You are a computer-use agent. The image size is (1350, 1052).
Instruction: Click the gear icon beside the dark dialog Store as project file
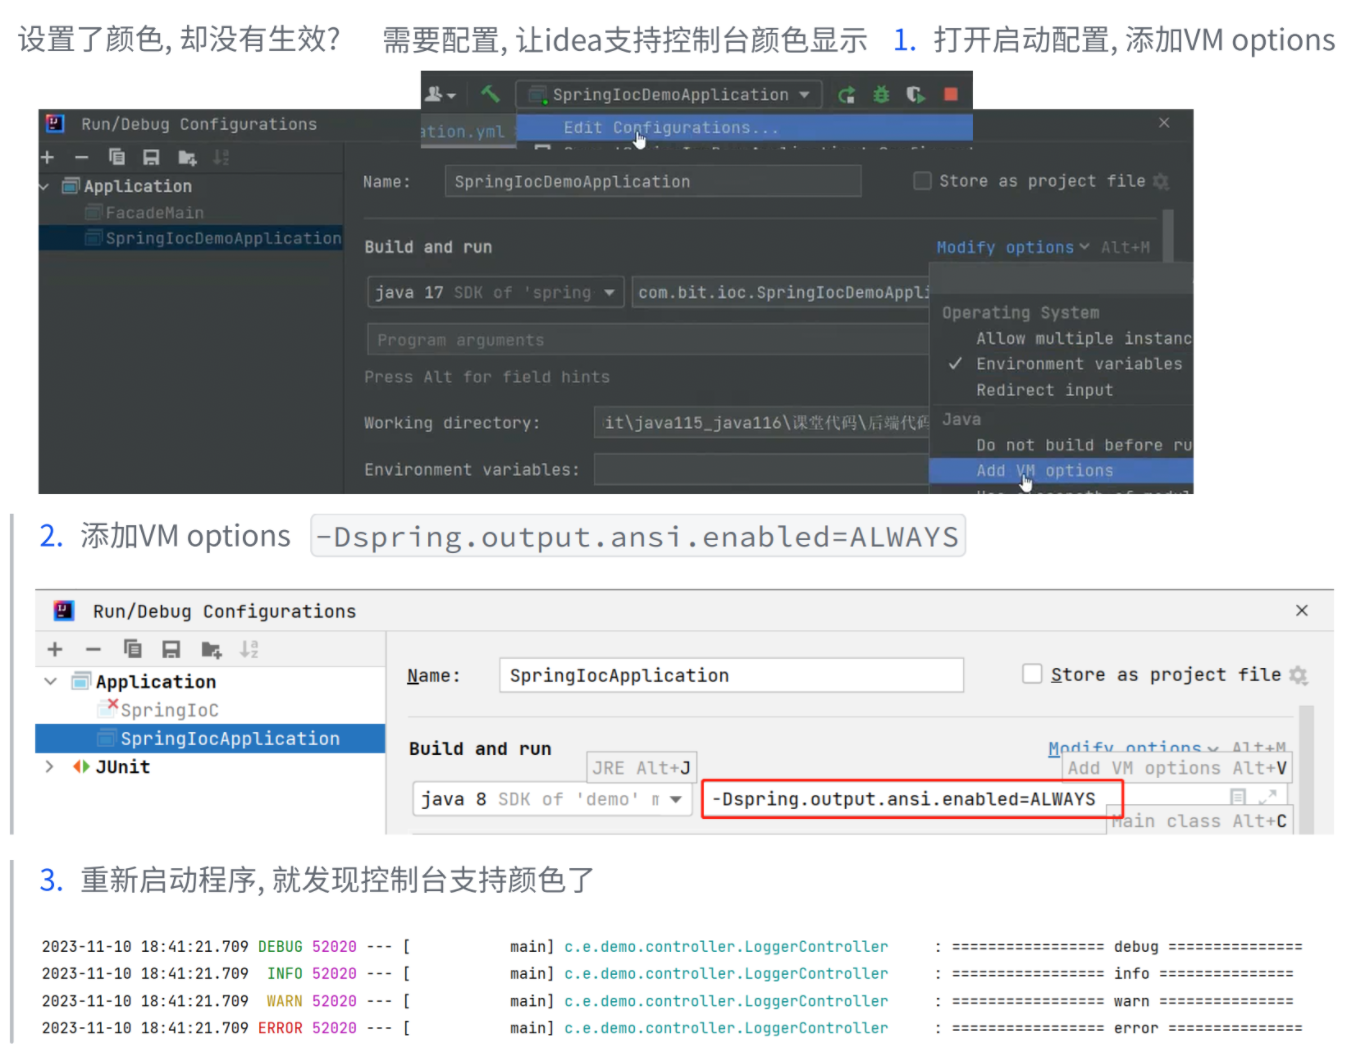point(1161,181)
